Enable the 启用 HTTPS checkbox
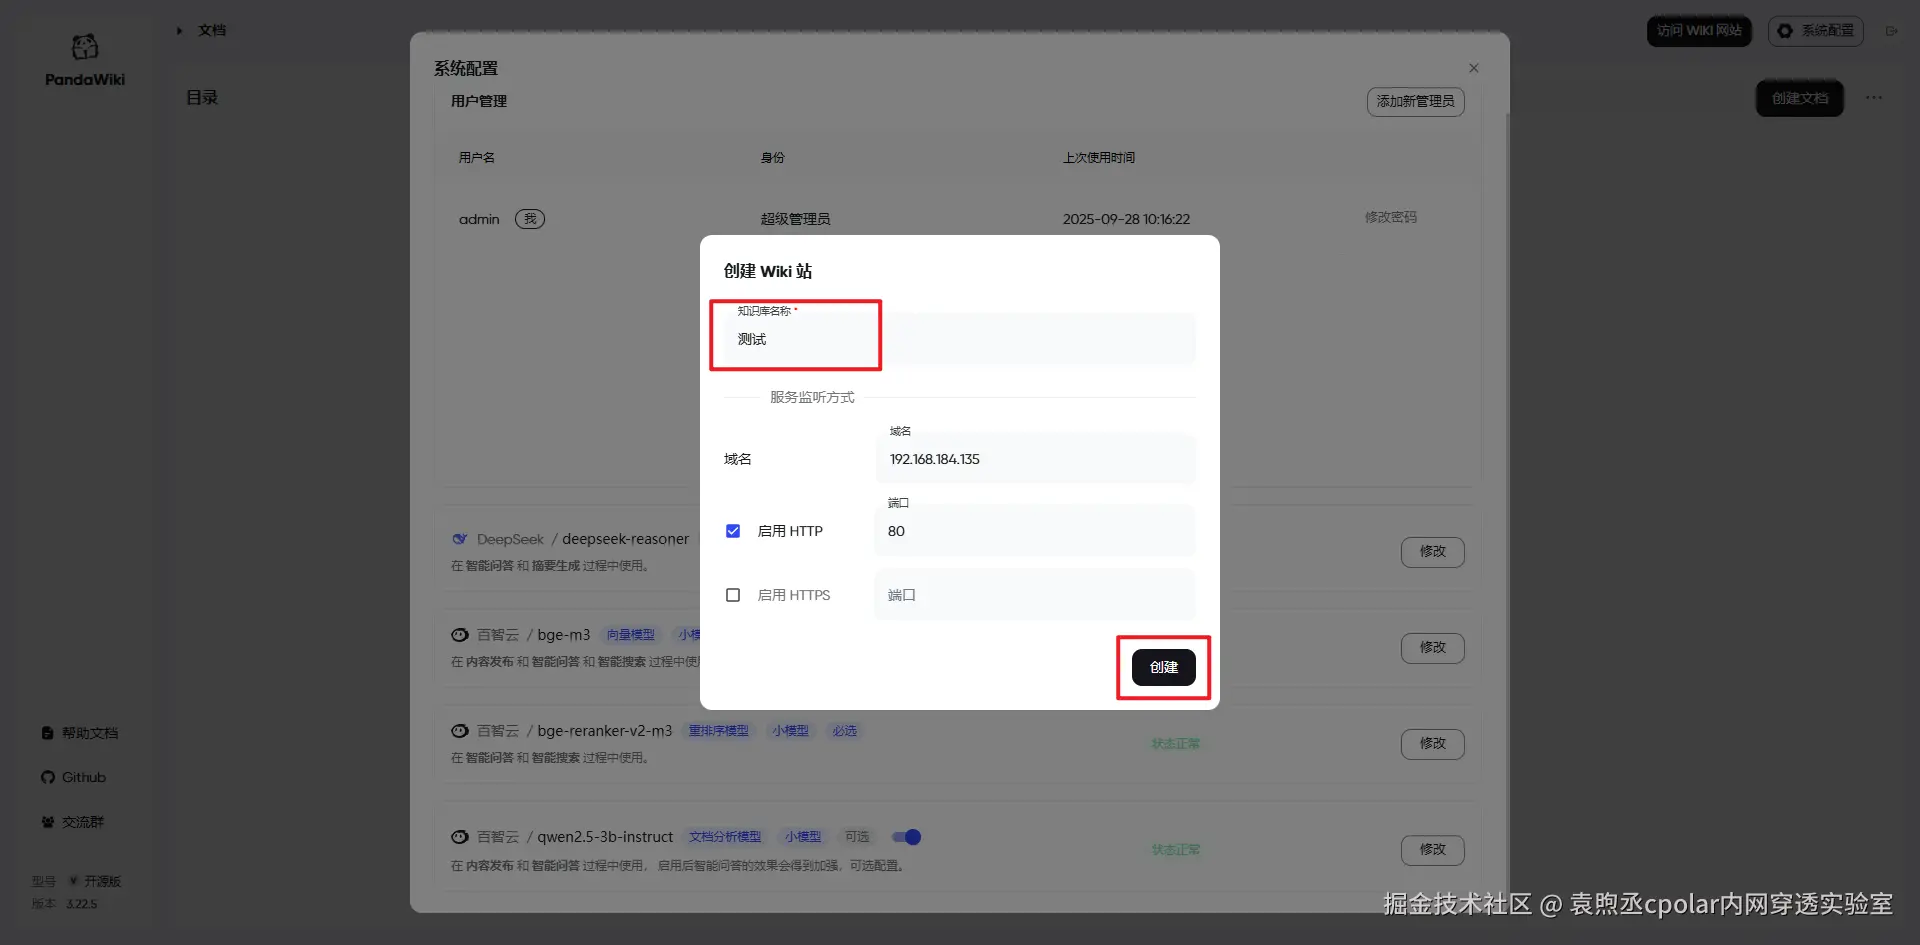1920x945 pixels. pyautogui.click(x=733, y=595)
